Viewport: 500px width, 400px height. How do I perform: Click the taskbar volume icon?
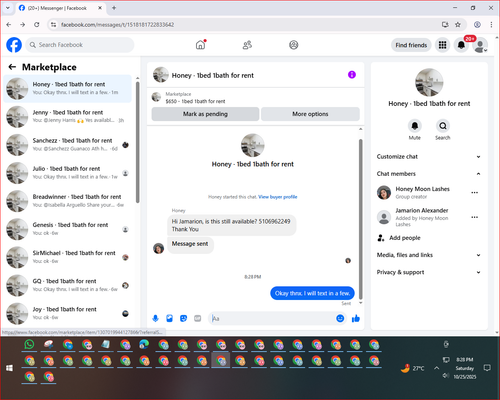[446, 376]
